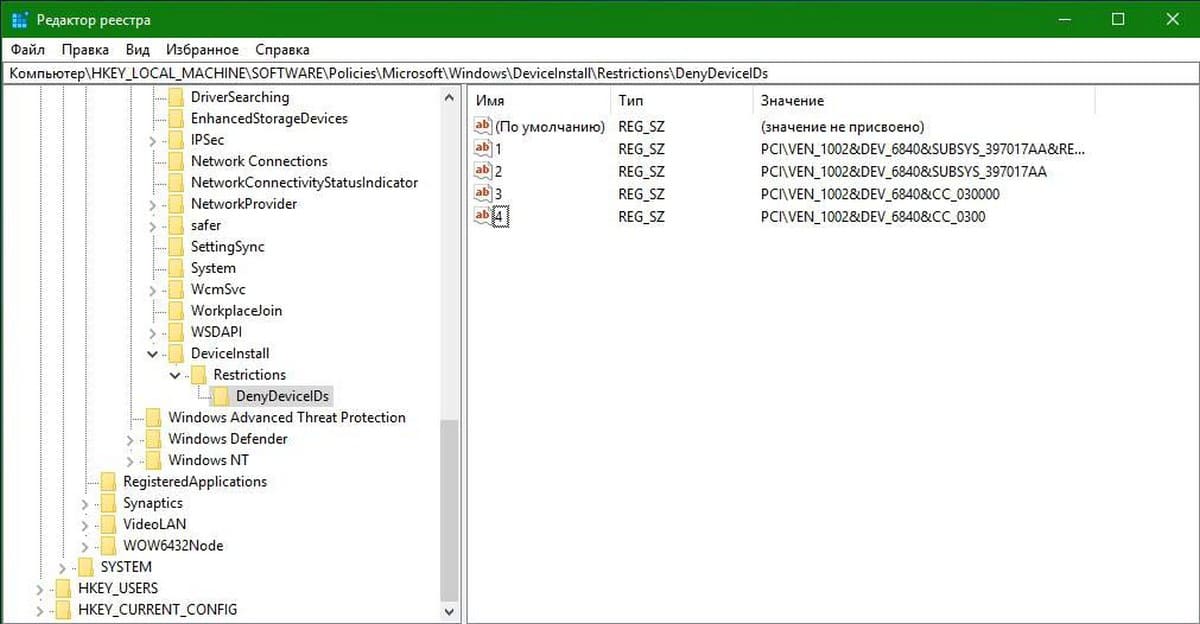Collapse the Restrictions key
Screen dimensions: 1200x624
tap(175, 375)
